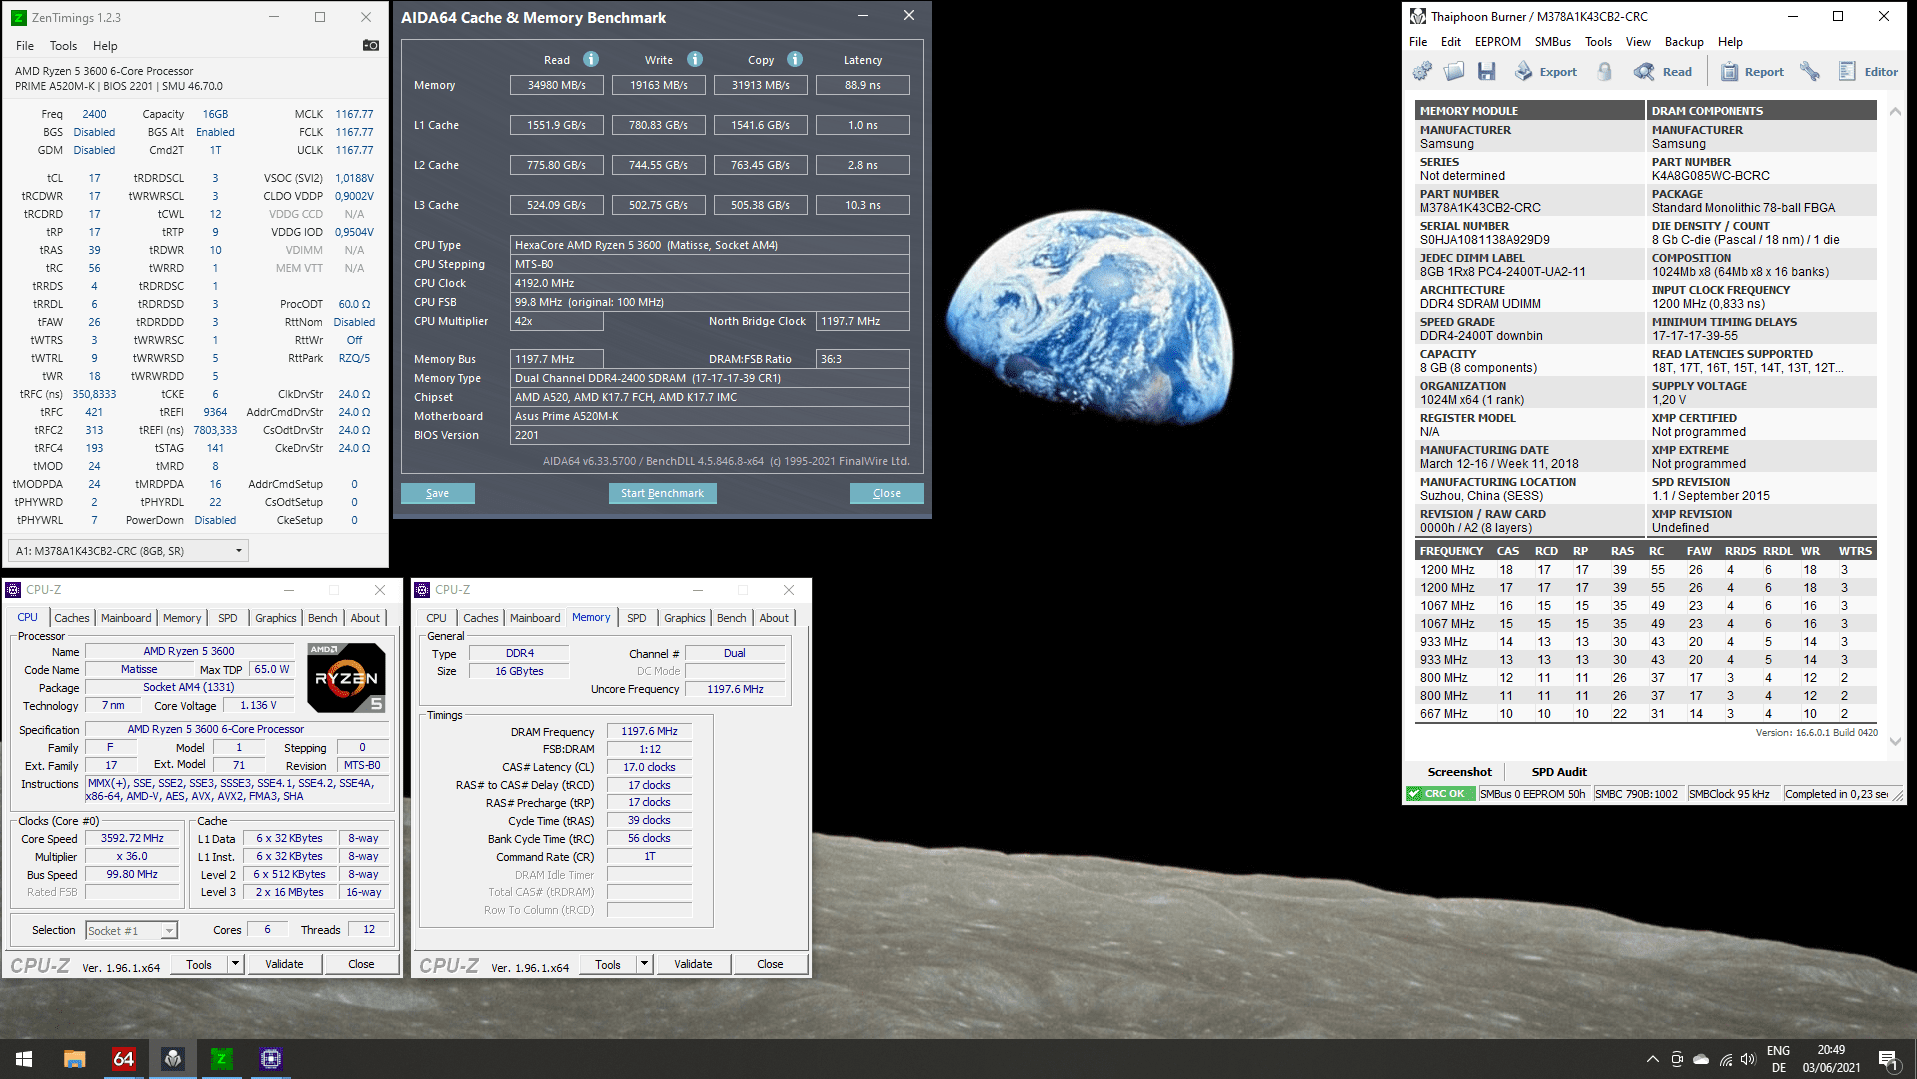Click the ENG DE language indicator
The height and width of the screenshot is (1079, 1917).
pos(1778,1059)
